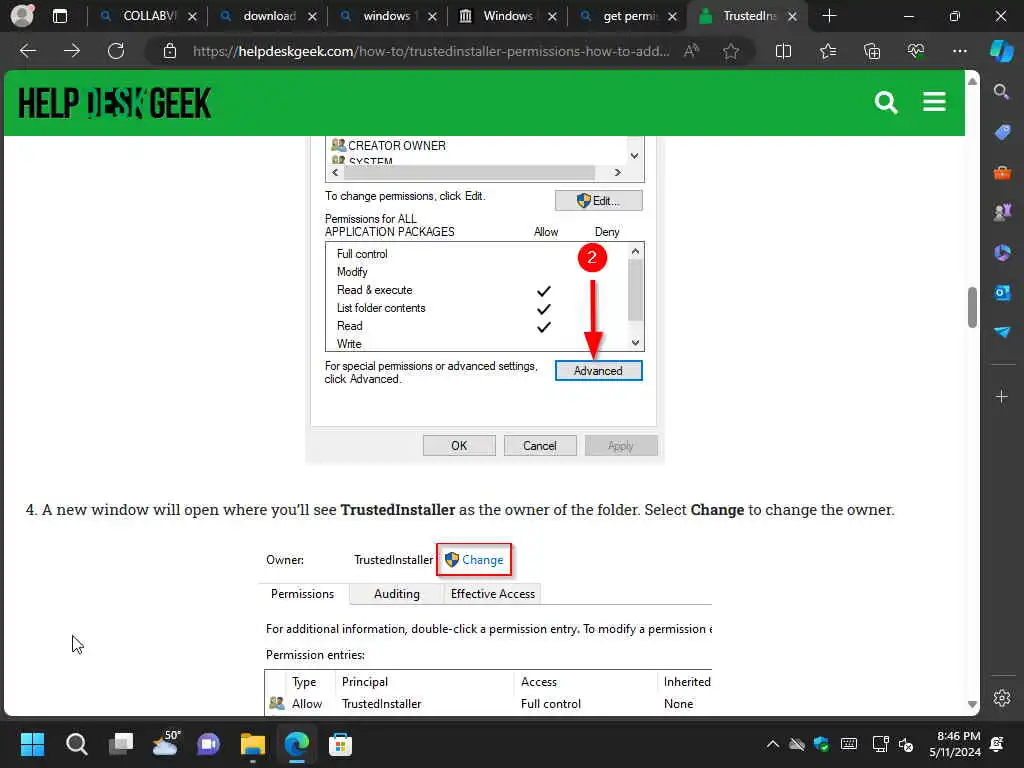Open the weather widget showing 50°
The width and height of the screenshot is (1024, 768).
click(x=165, y=744)
